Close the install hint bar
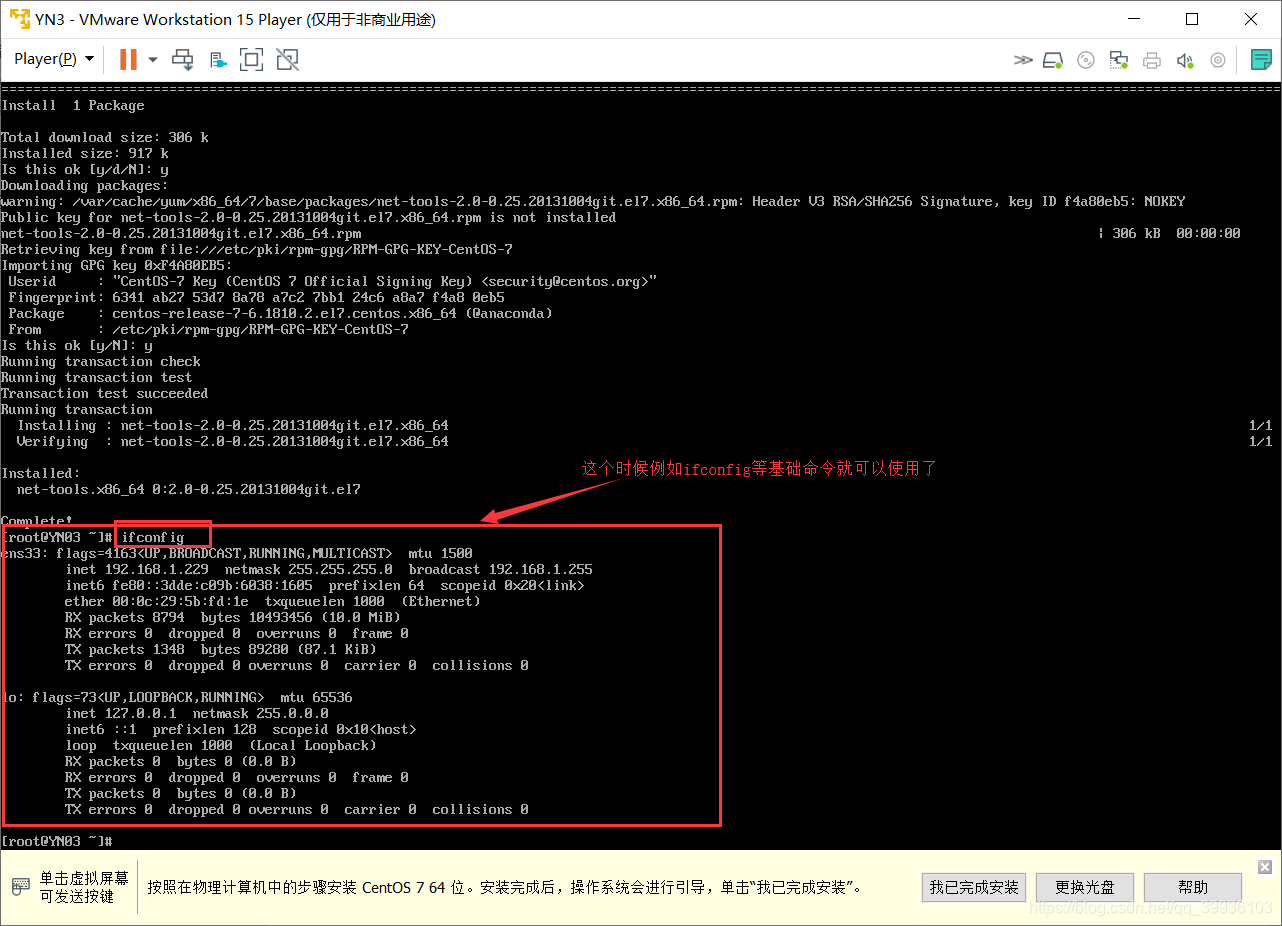Viewport: 1282px width, 926px height. coord(1265,867)
